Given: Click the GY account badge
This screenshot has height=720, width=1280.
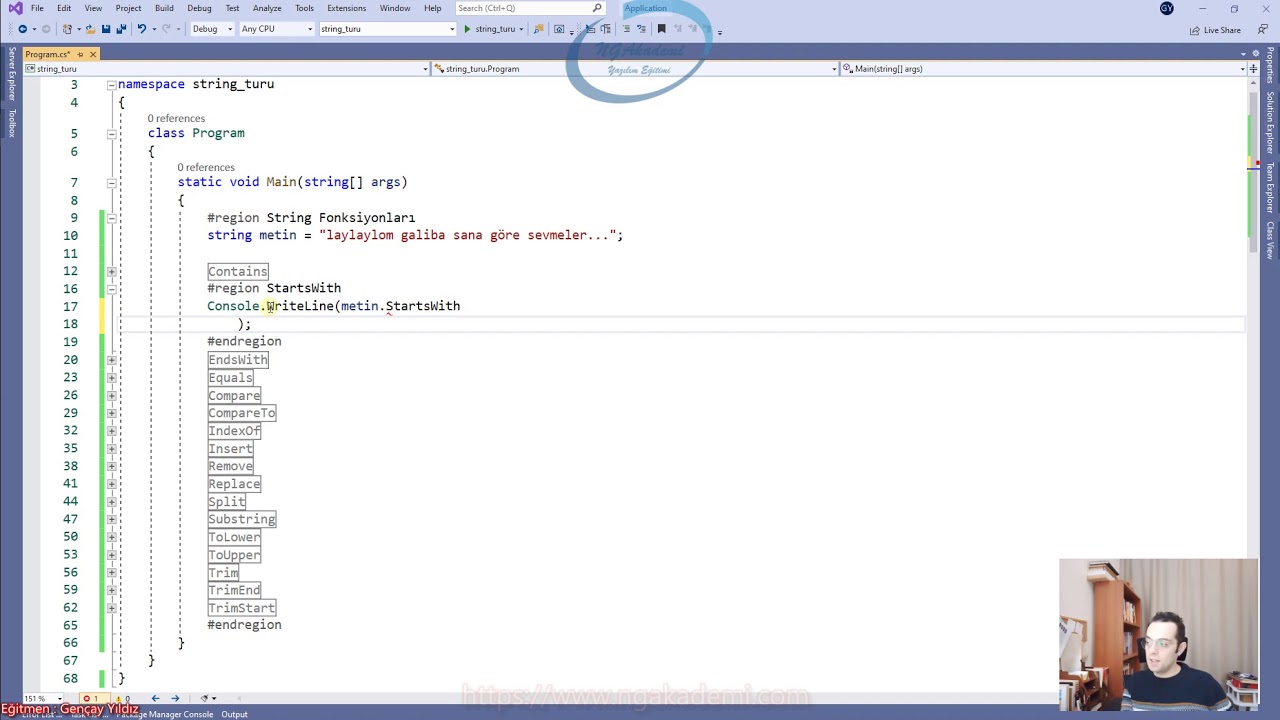Looking at the screenshot, I should pos(1166,8).
